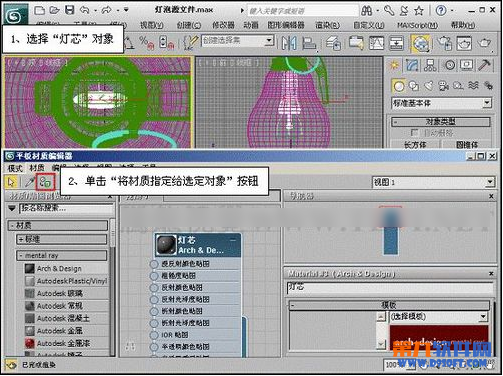Switch to the Hierarchy command panel tab
The height and width of the screenshot is (376, 503).
(x=430, y=65)
